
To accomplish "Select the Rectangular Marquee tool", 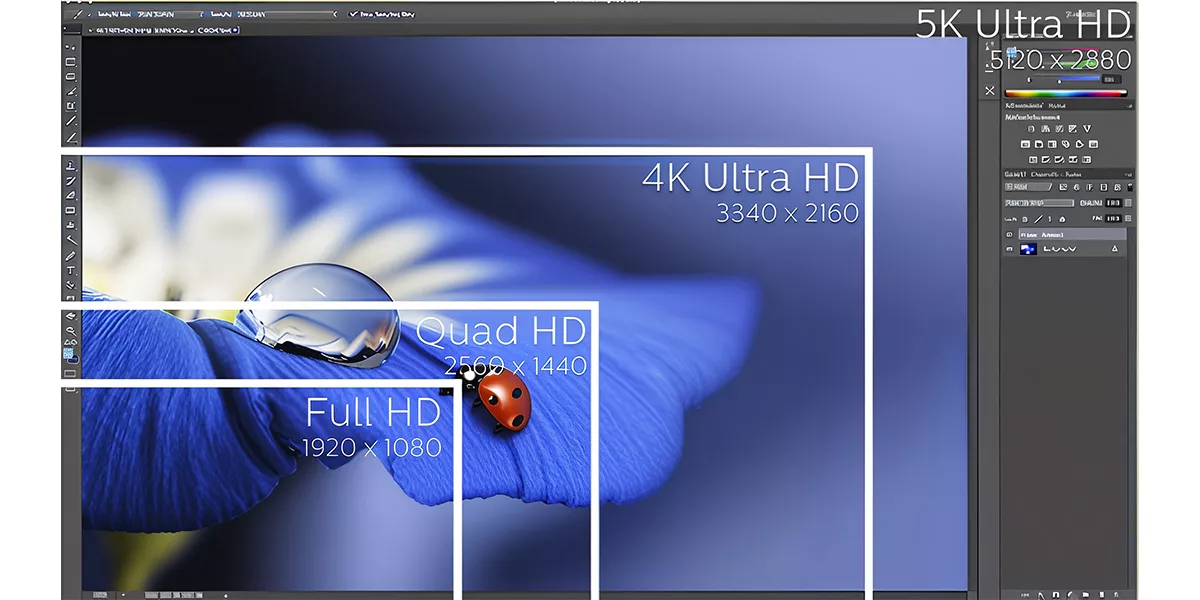I will point(69,60).
